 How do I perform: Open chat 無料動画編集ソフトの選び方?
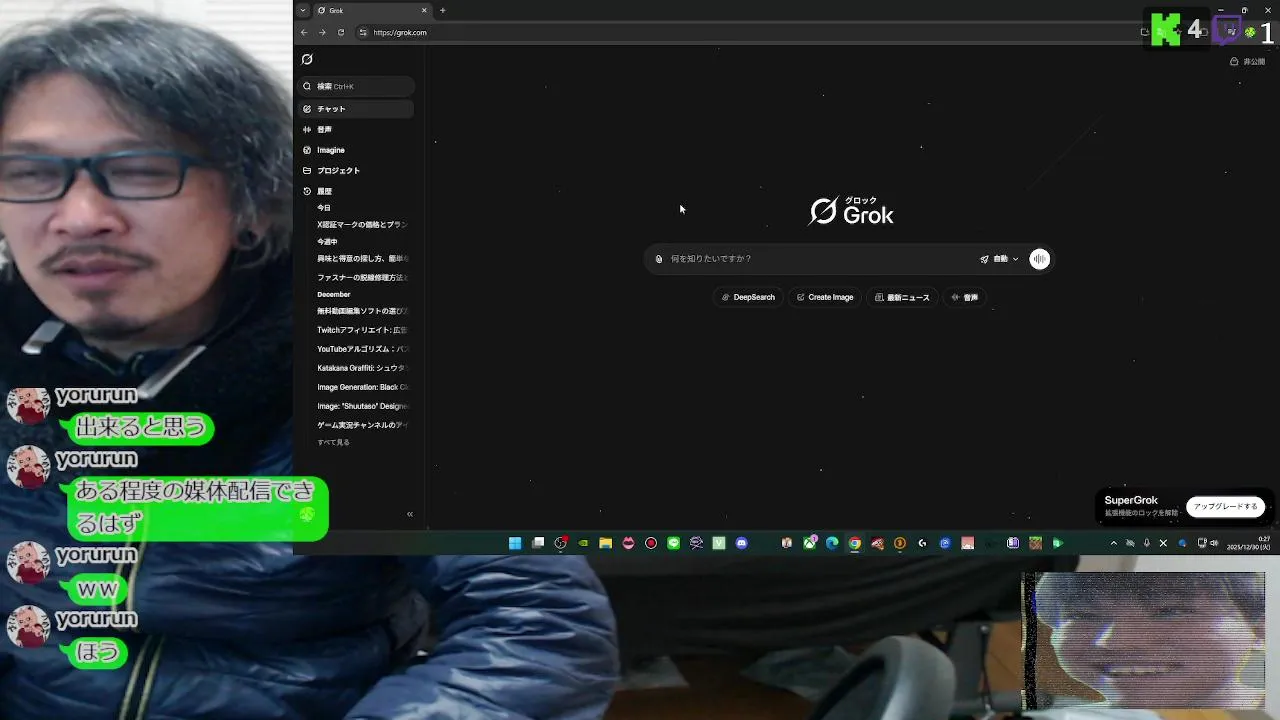point(362,311)
